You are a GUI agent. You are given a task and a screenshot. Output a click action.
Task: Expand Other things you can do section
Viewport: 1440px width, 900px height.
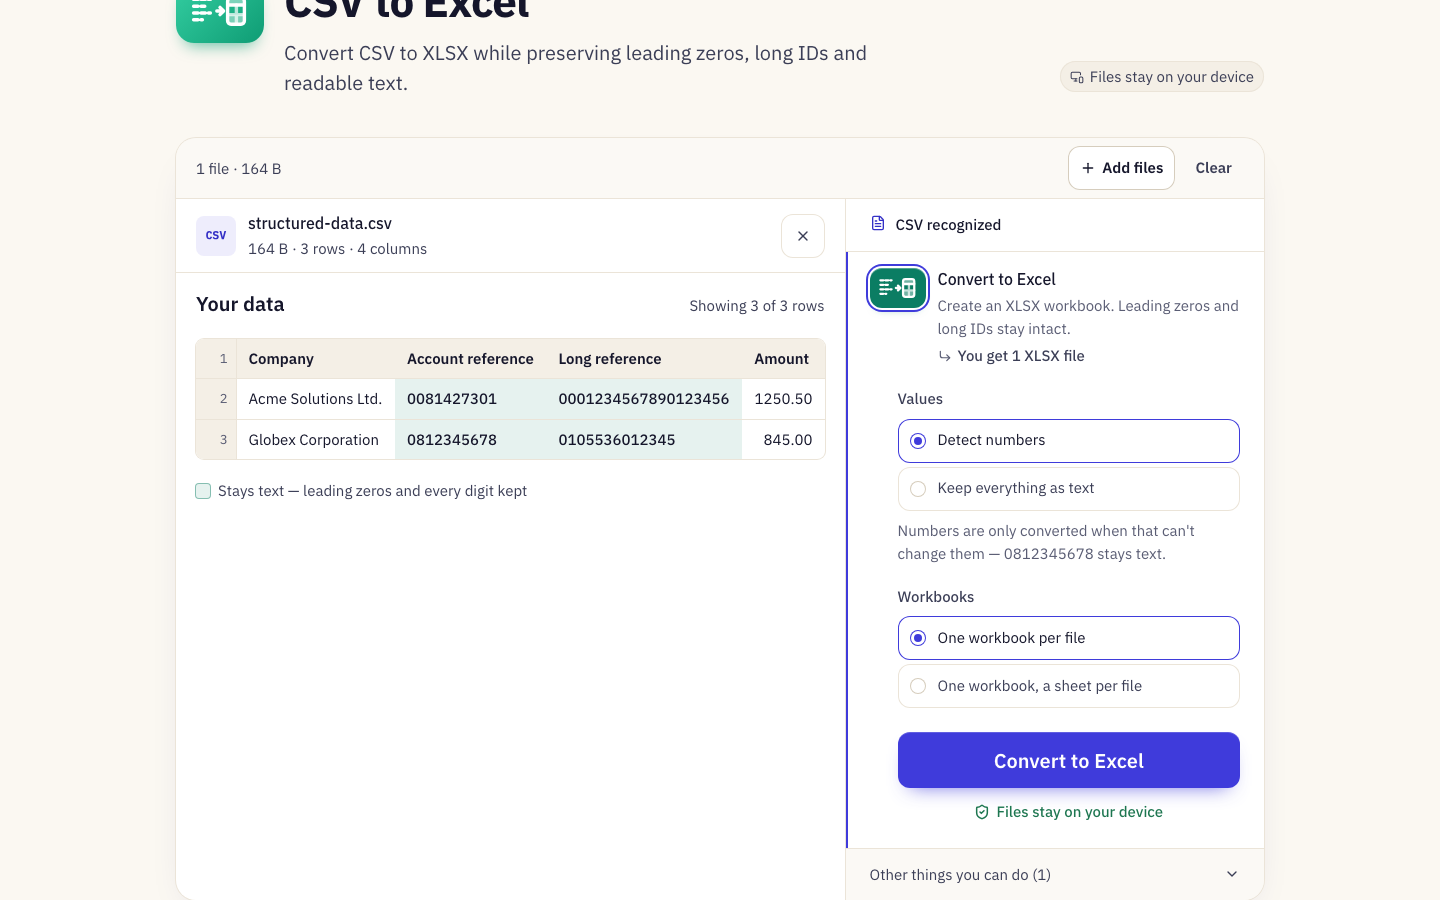(x=1055, y=875)
